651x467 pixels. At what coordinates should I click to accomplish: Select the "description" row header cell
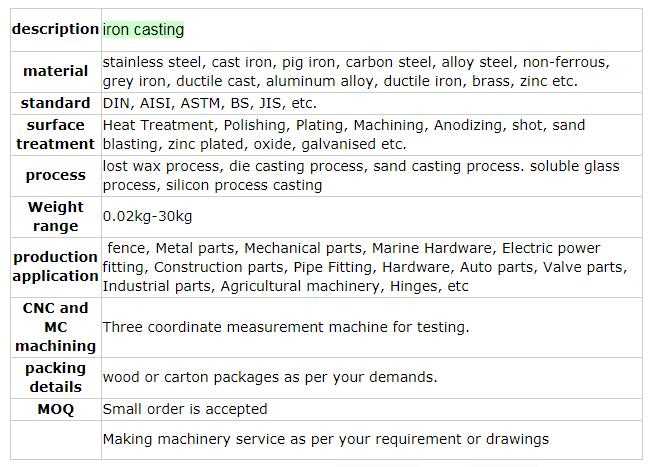tap(55, 30)
